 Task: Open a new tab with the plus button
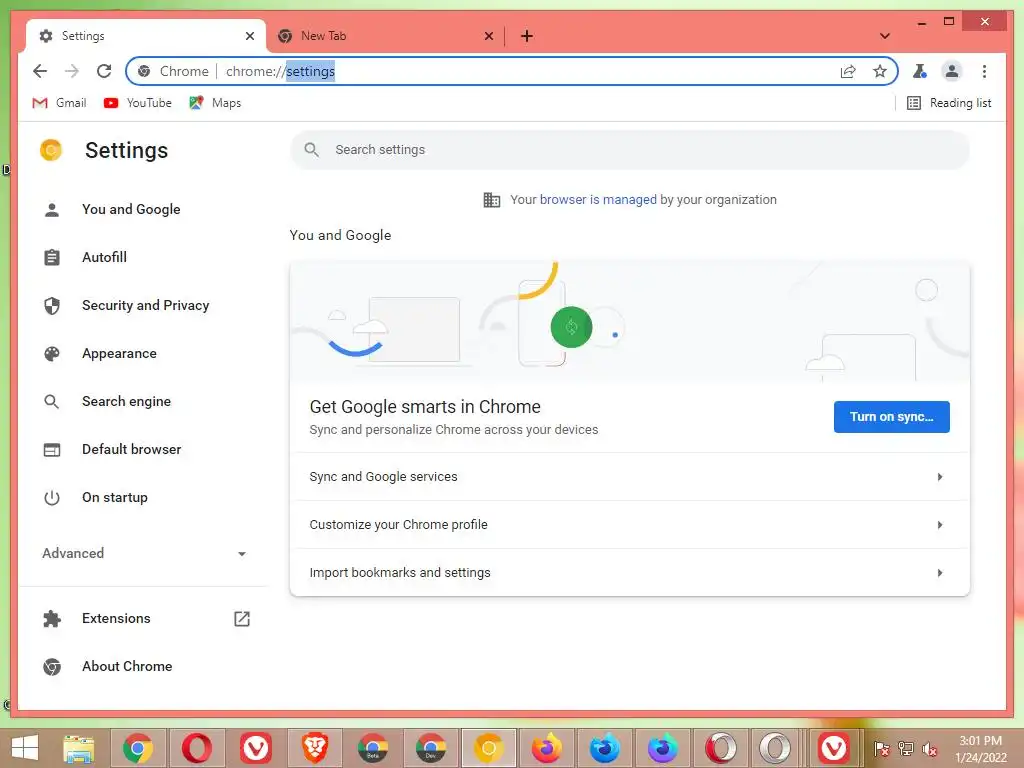point(526,36)
